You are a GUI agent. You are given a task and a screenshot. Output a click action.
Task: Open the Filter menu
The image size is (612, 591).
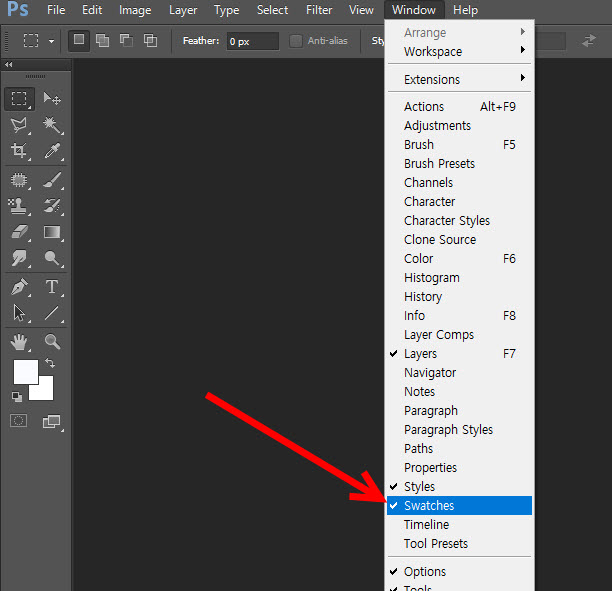319,10
